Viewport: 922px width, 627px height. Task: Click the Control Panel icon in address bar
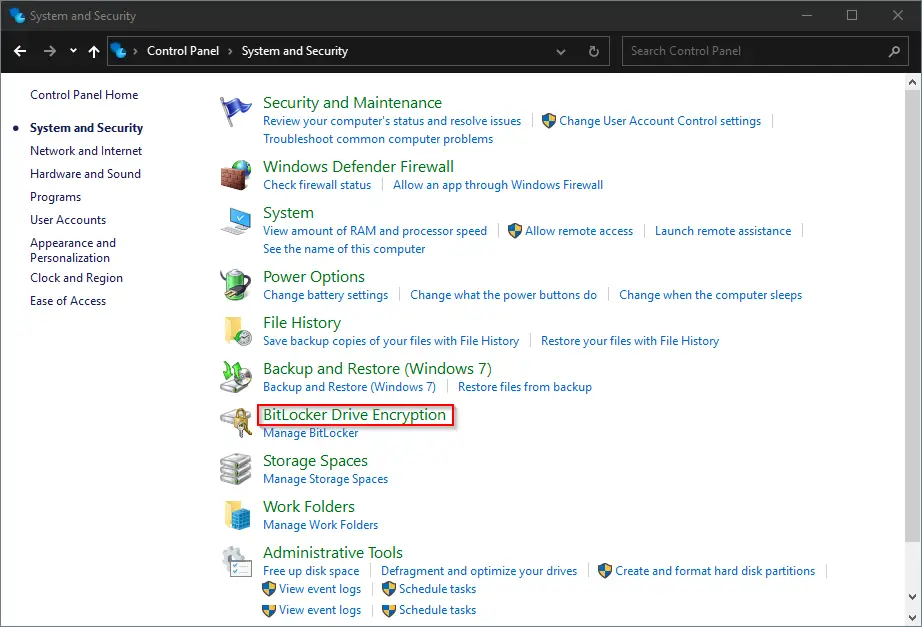click(118, 51)
